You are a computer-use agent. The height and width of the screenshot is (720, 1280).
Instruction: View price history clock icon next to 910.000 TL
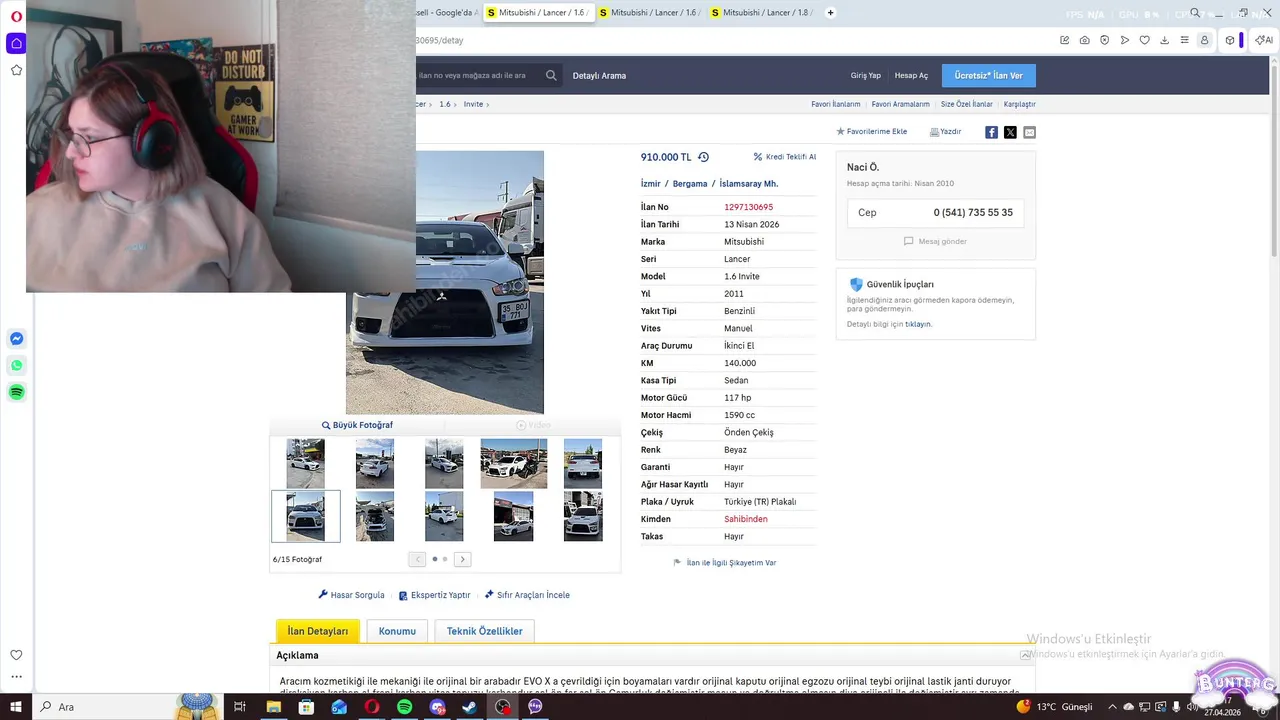[x=703, y=157]
